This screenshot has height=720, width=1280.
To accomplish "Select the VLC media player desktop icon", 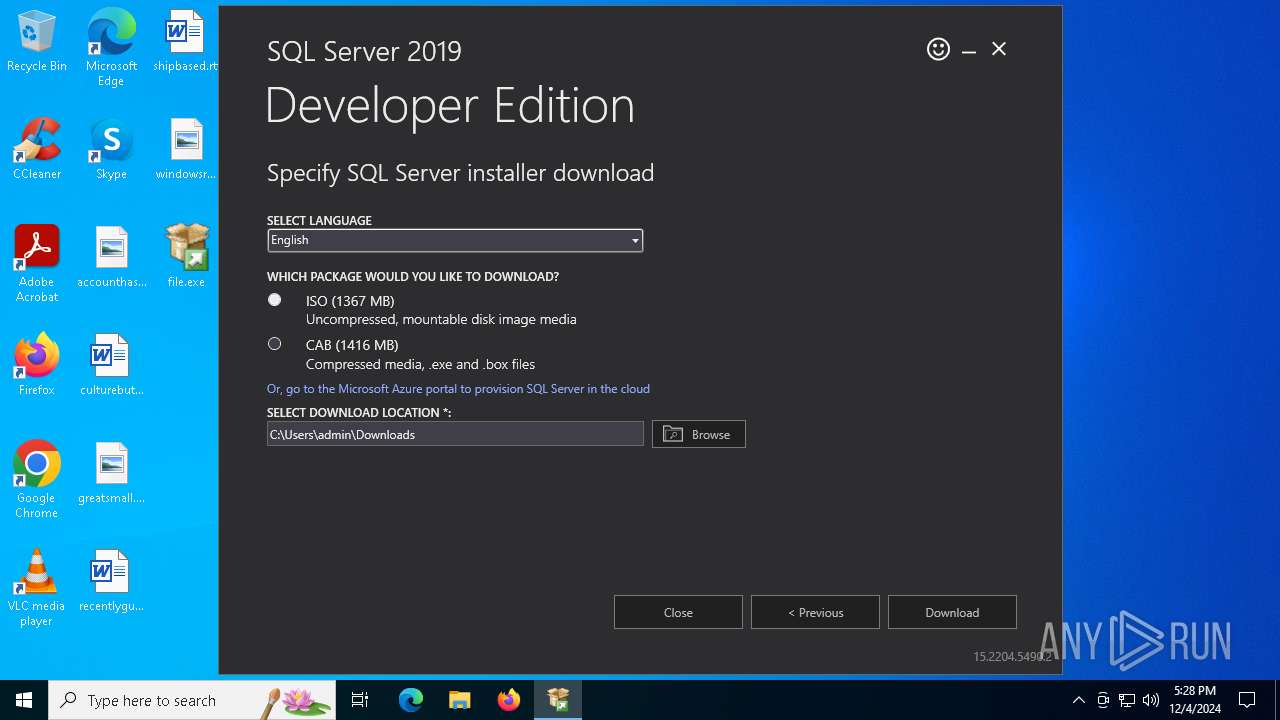I will tap(37, 588).
